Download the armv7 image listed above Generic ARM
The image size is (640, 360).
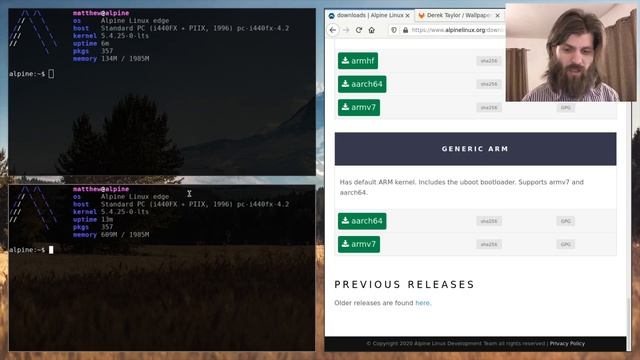pyautogui.click(x=359, y=107)
